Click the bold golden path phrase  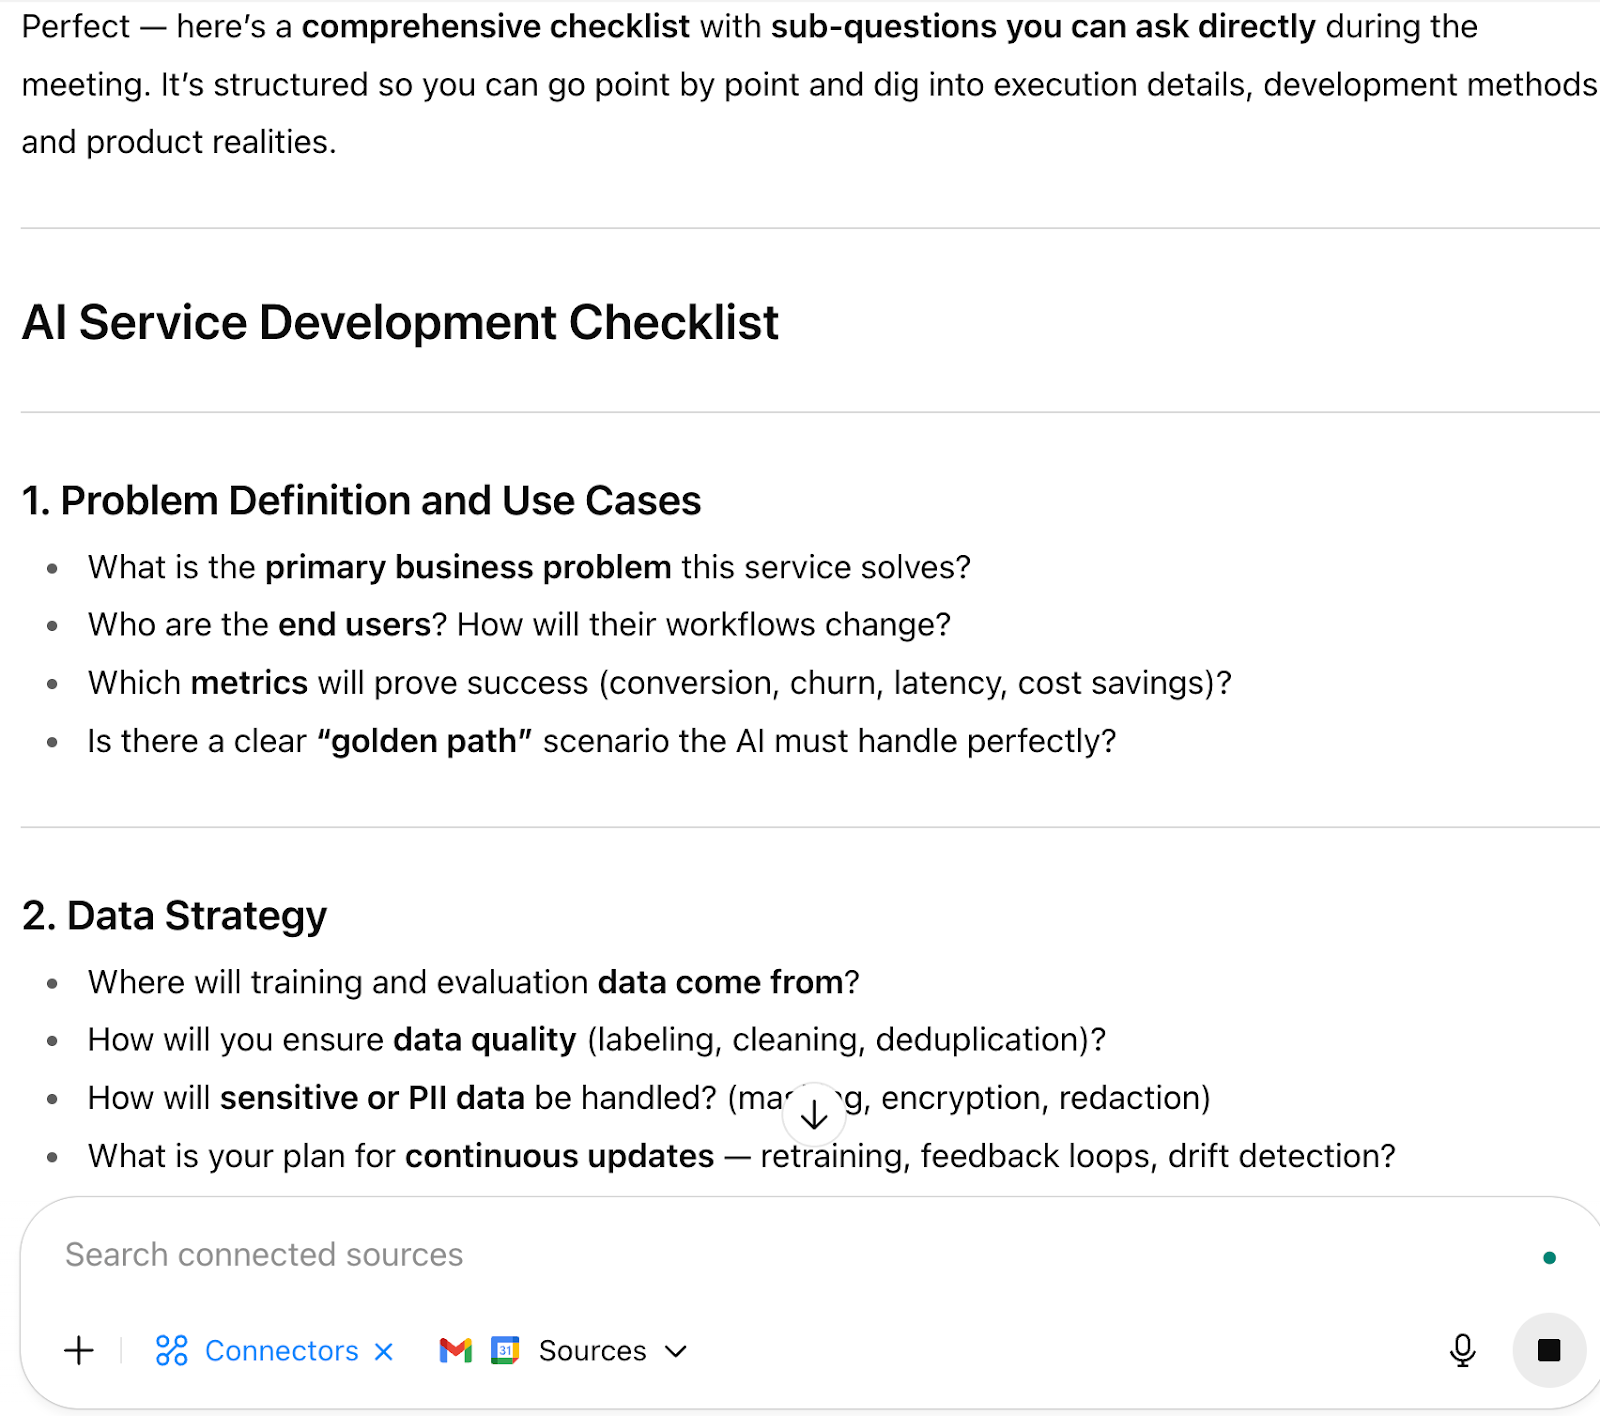pos(424,741)
